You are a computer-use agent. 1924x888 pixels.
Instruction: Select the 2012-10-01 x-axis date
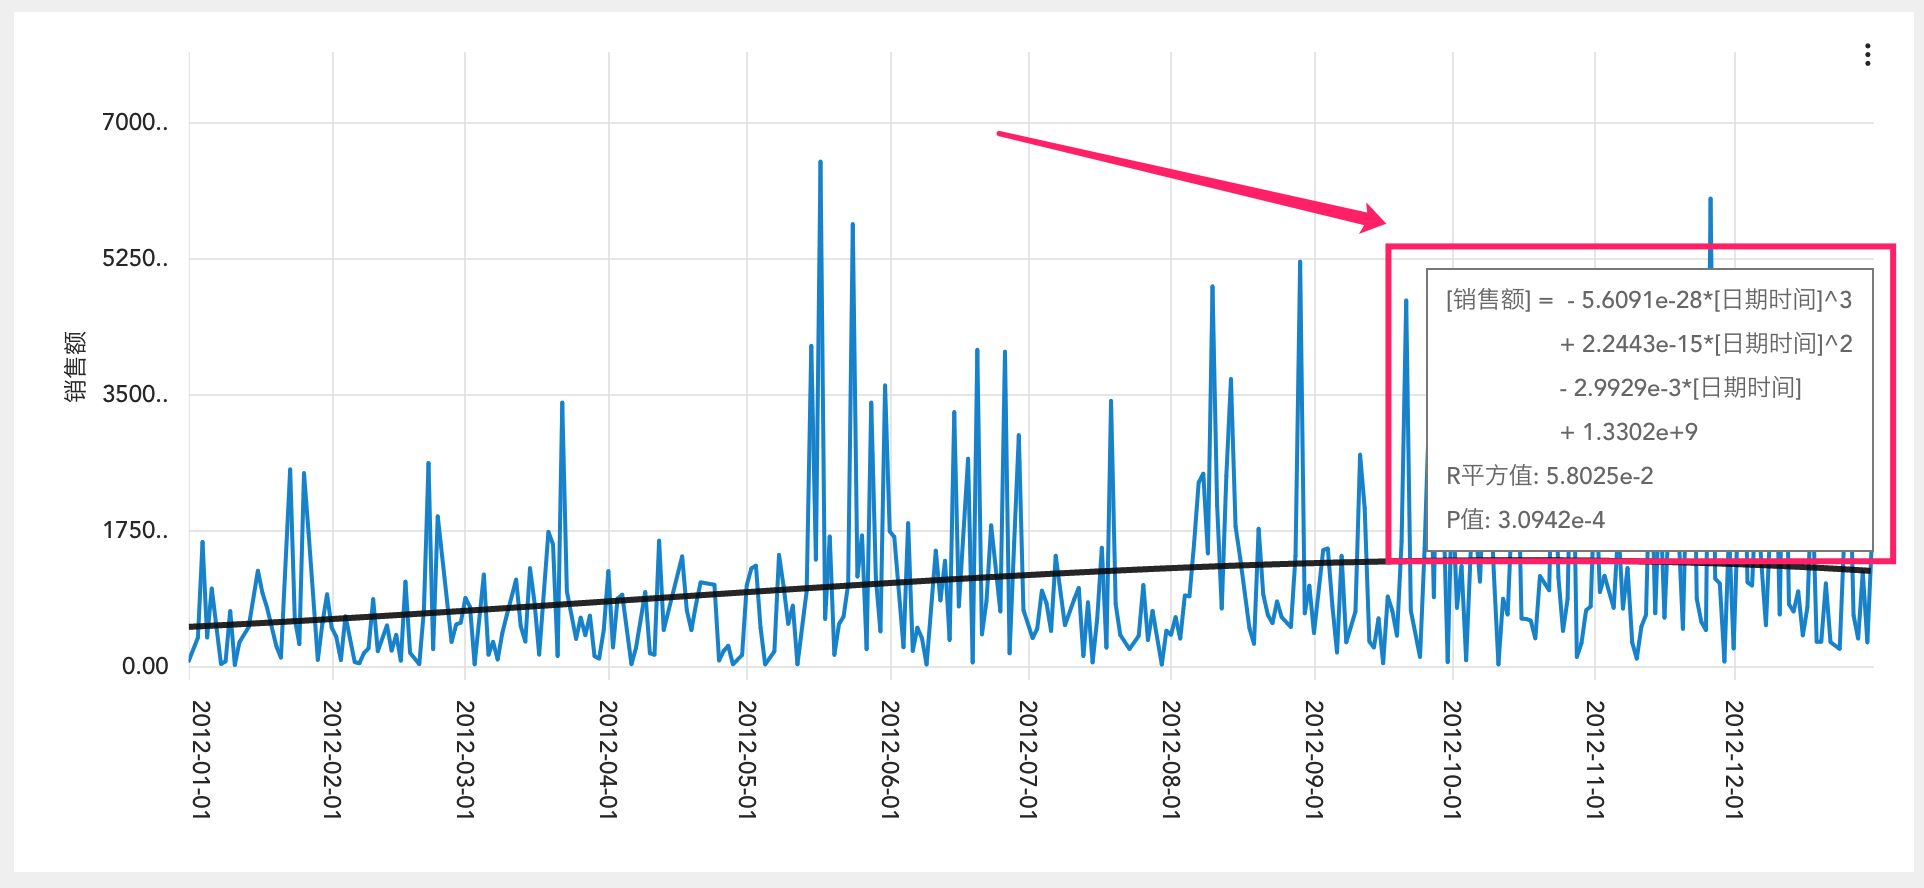pos(1452,759)
